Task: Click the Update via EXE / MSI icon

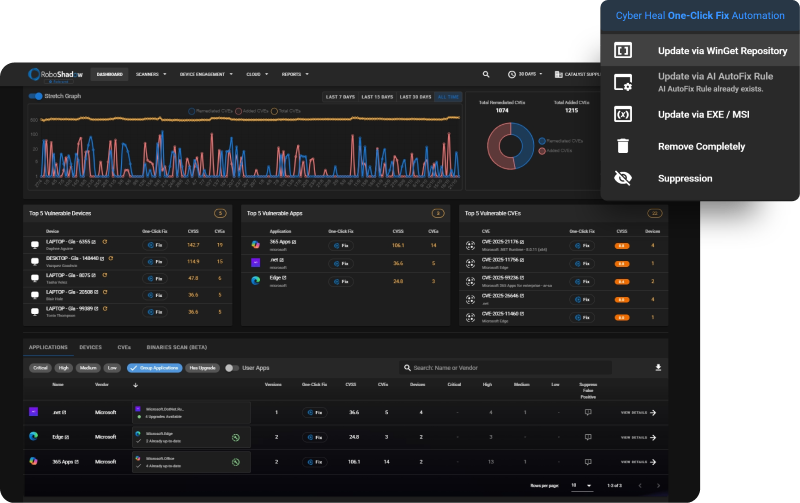Action: point(623,114)
